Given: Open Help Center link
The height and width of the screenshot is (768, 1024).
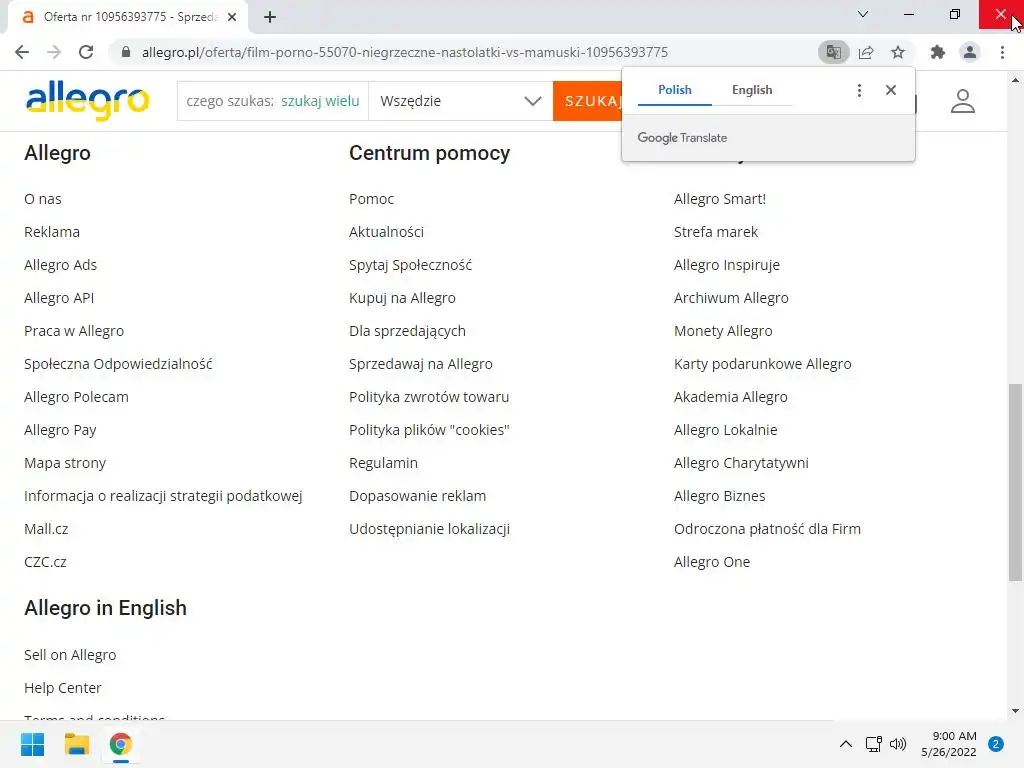Looking at the screenshot, I should (x=63, y=688).
